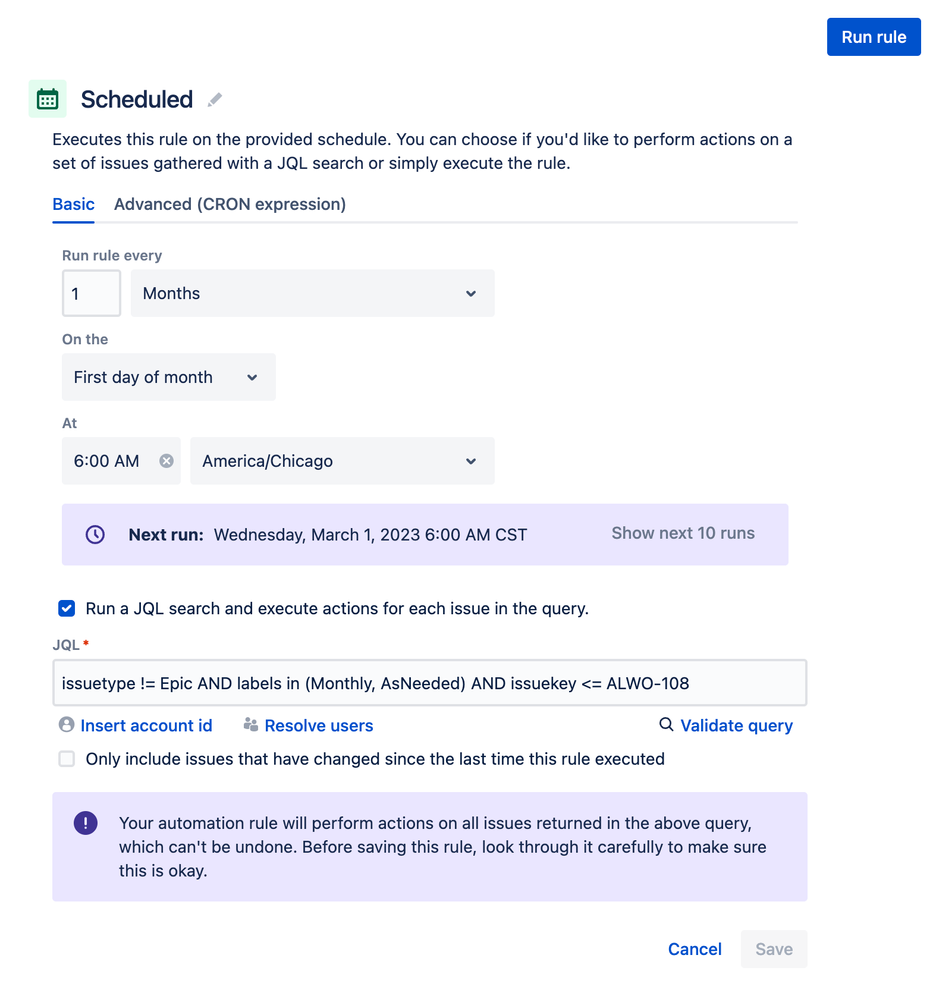Click the purple warning exclamation icon
Viewport: 936px width, 999px height.
click(86, 823)
